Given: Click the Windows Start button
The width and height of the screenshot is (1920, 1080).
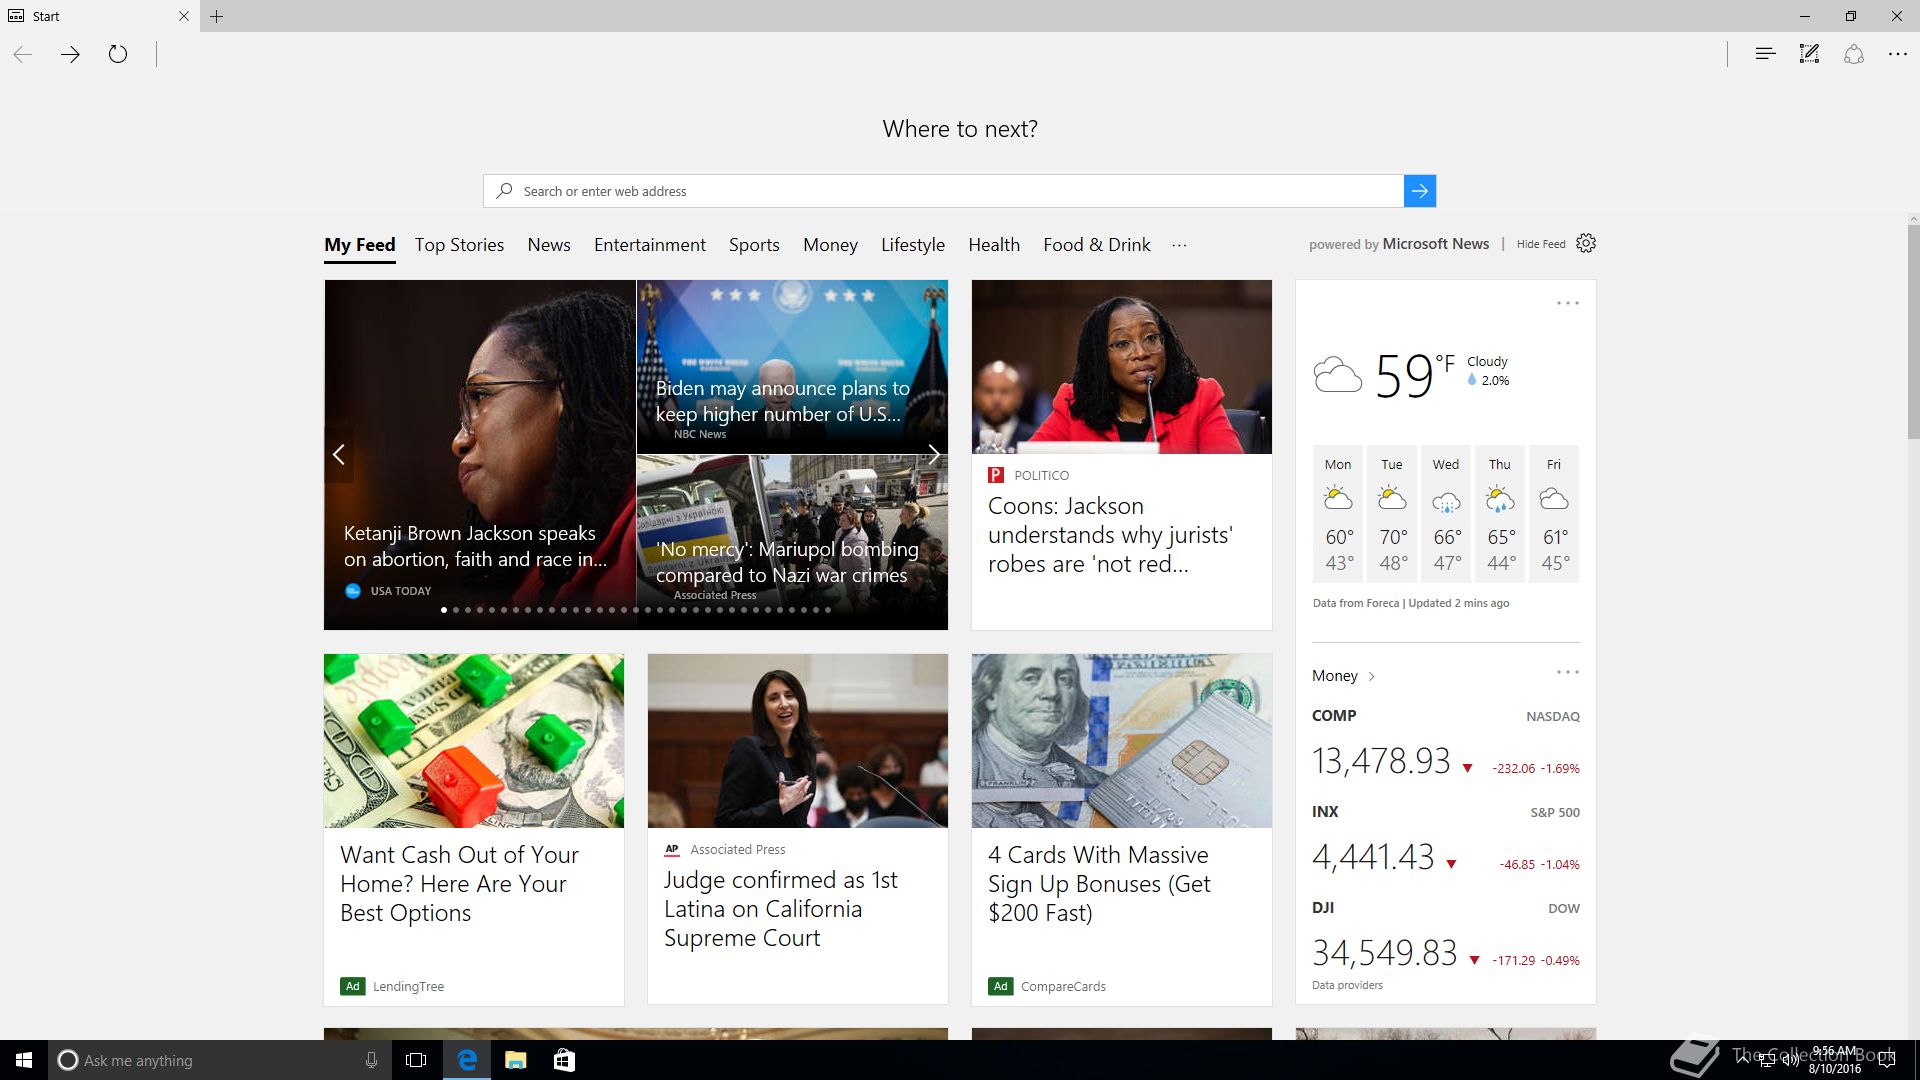Looking at the screenshot, I should (24, 1060).
